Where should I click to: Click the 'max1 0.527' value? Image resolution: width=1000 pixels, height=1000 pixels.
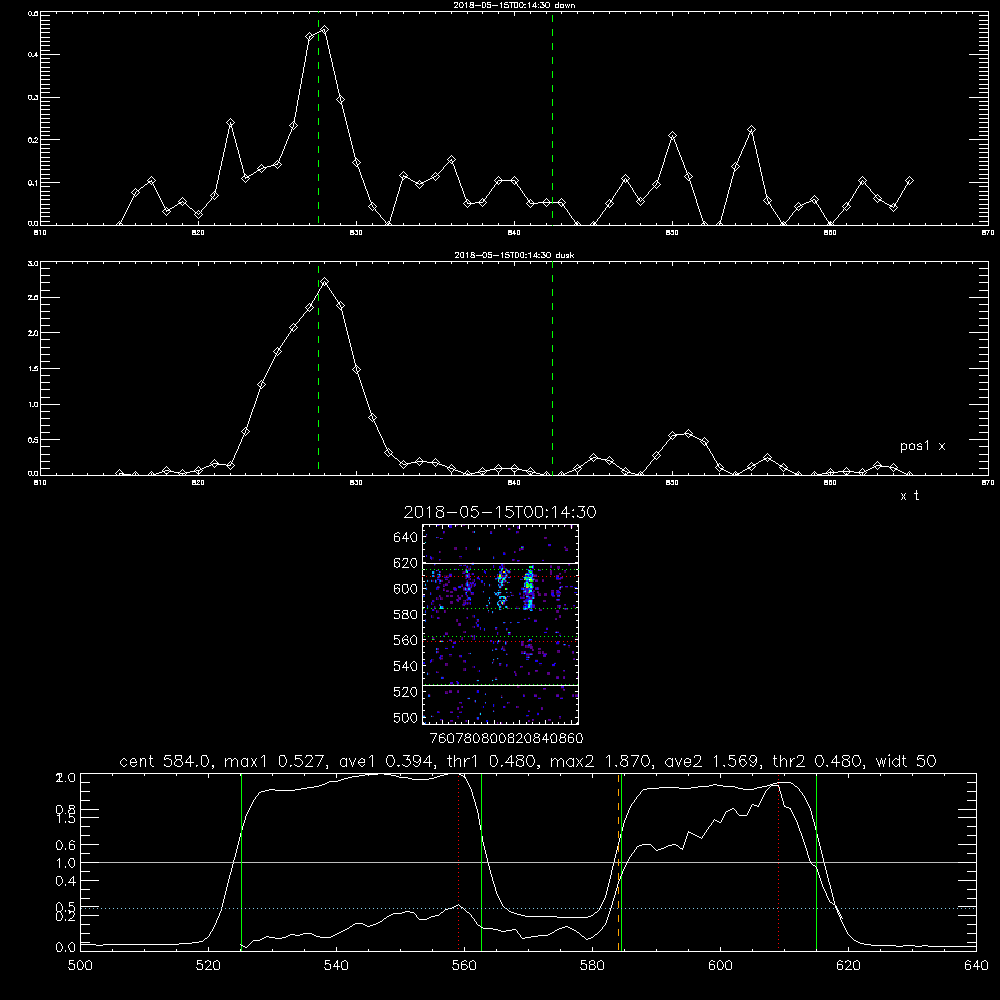pos(273,761)
